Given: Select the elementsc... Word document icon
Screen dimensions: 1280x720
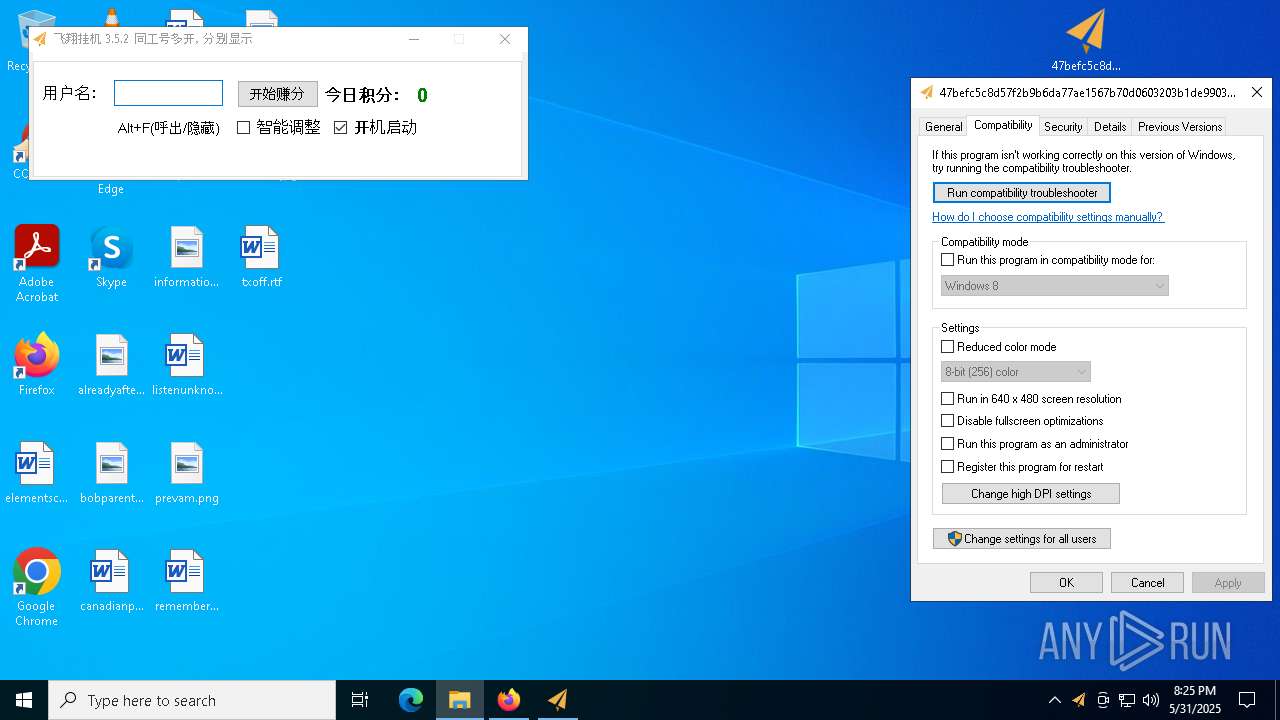Looking at the screenshot, I should coord(36,472).
